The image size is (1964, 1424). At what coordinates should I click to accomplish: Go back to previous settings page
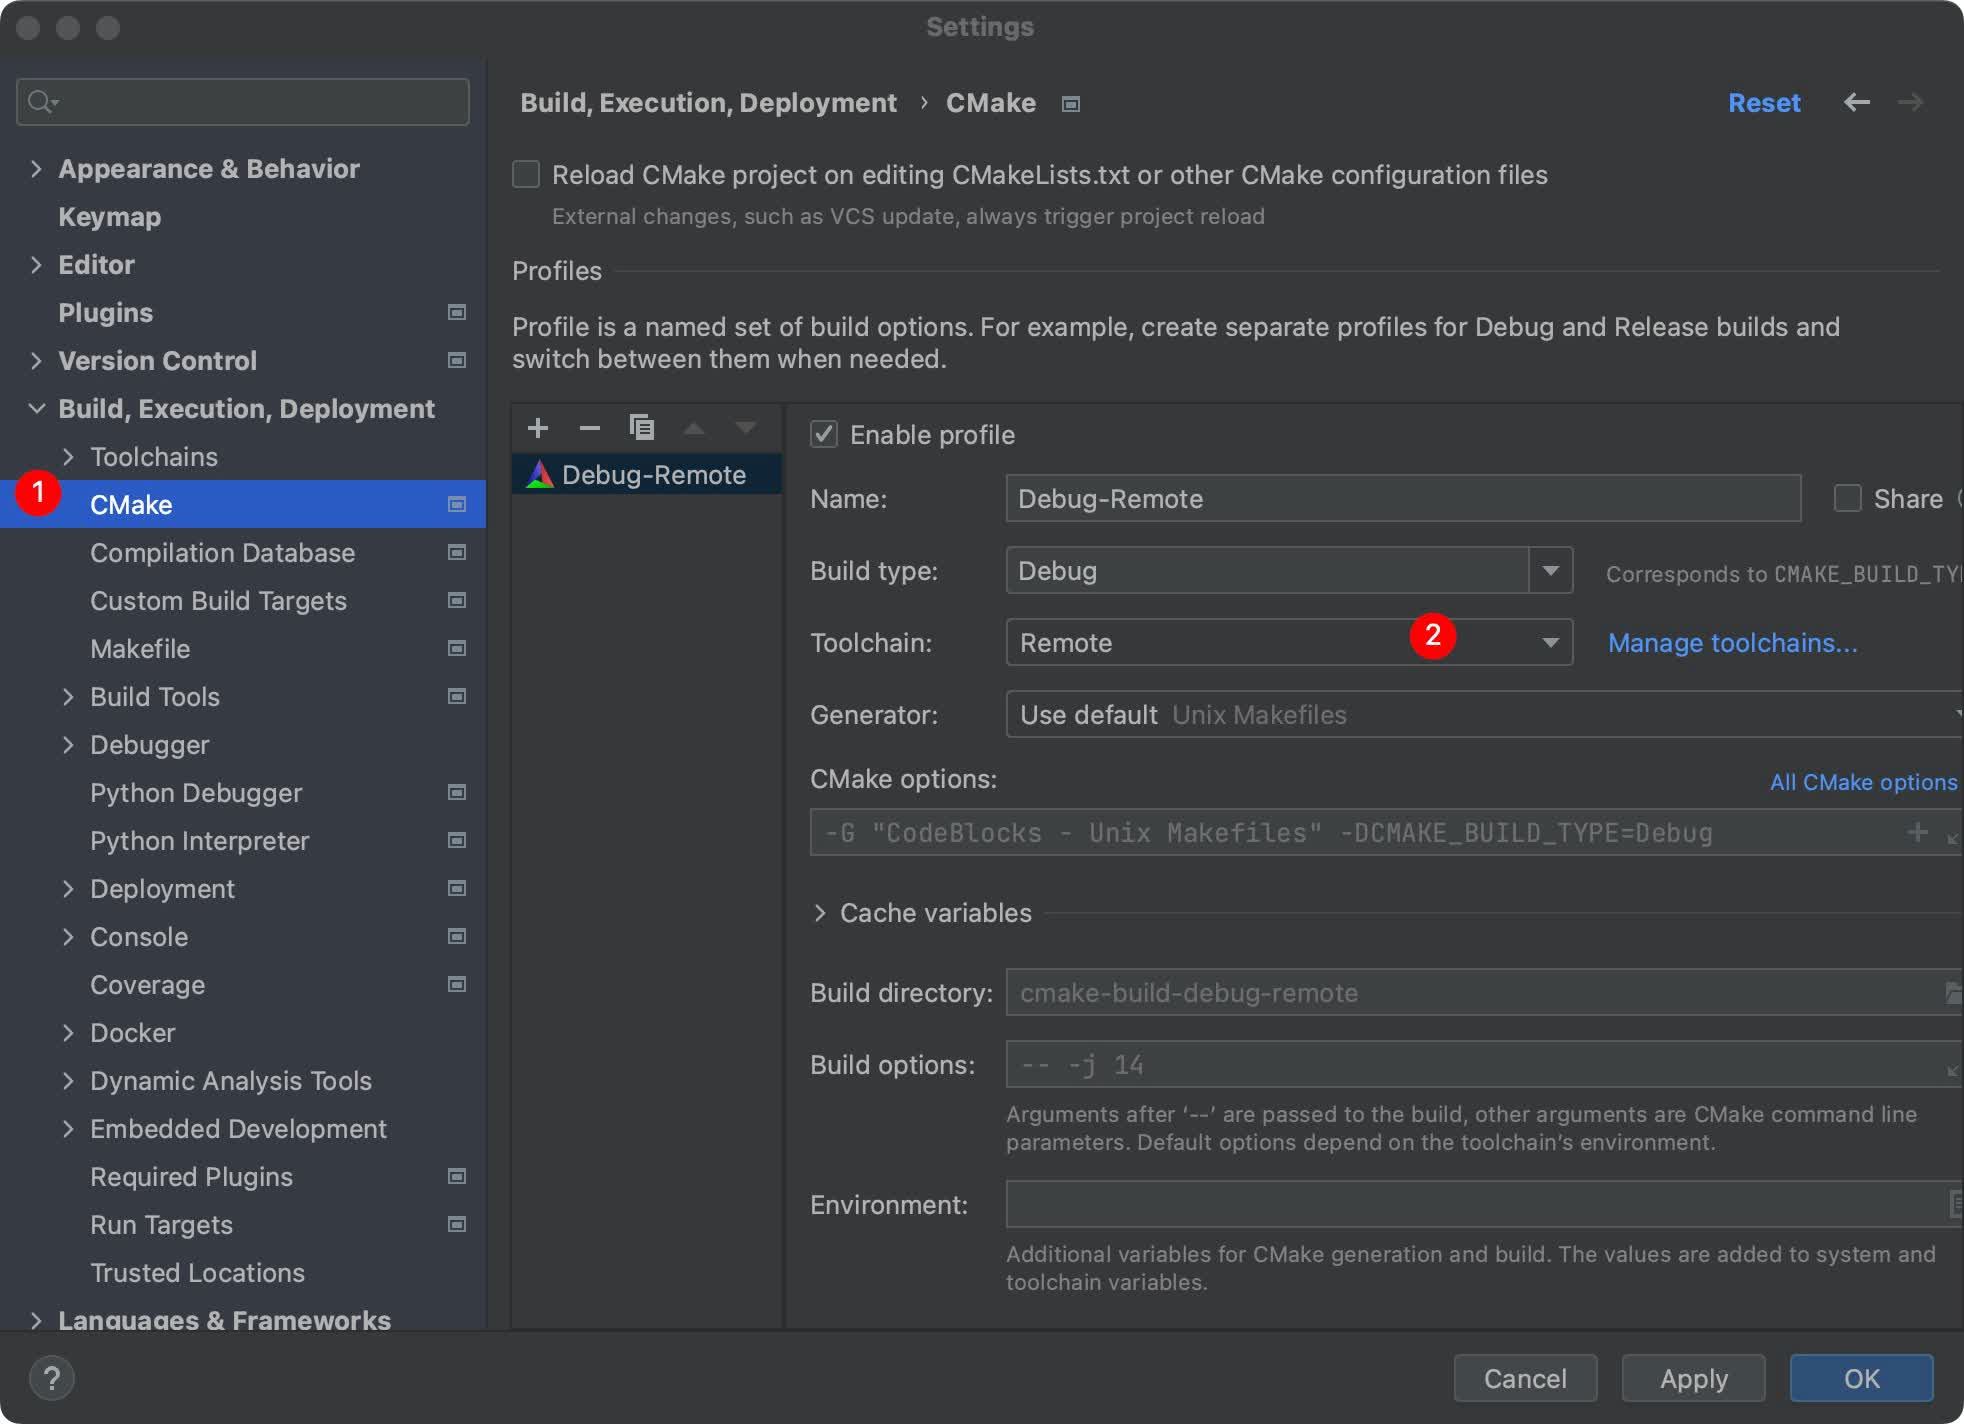coord(1857,102)
